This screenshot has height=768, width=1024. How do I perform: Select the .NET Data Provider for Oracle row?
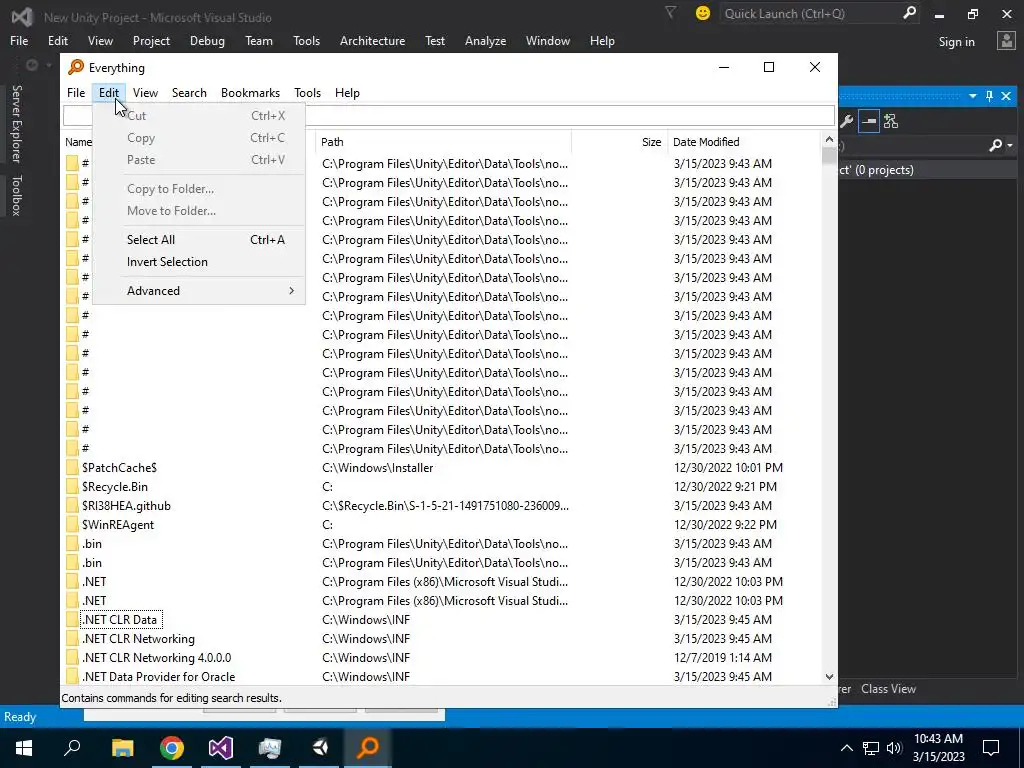(x=443, y=677)
